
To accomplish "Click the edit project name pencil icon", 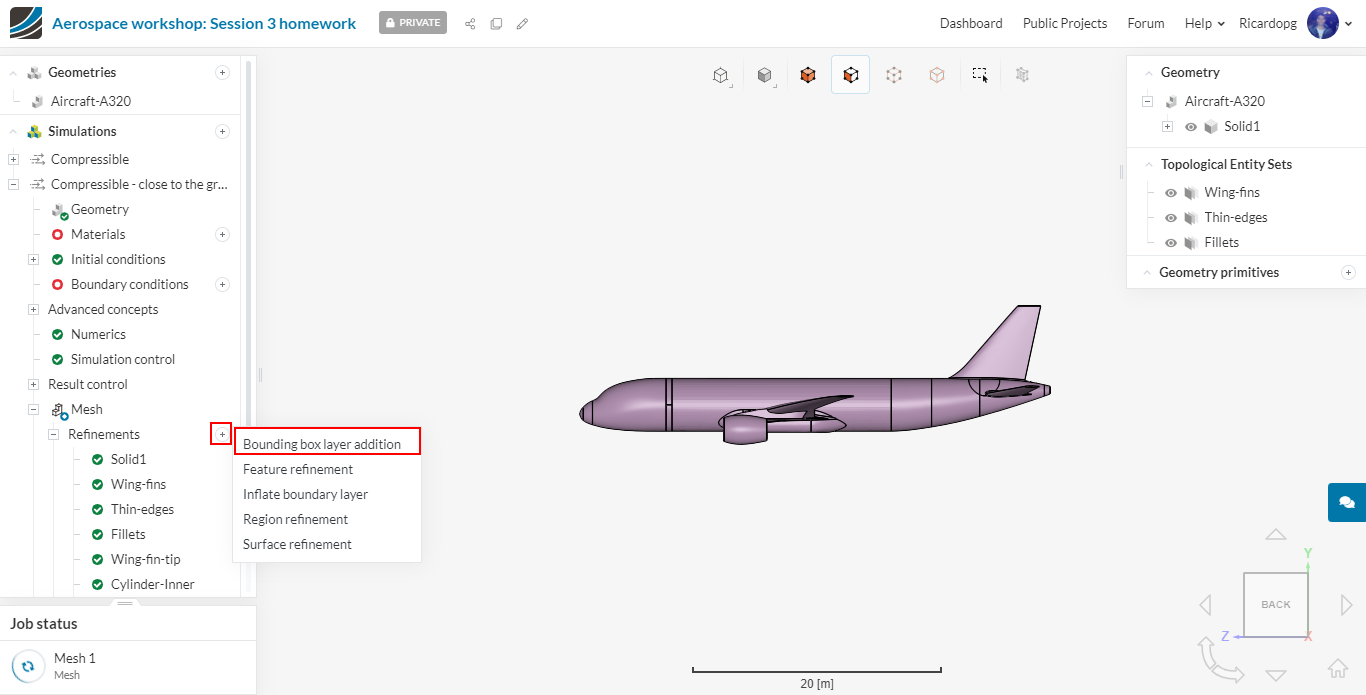I will [522, 23].
